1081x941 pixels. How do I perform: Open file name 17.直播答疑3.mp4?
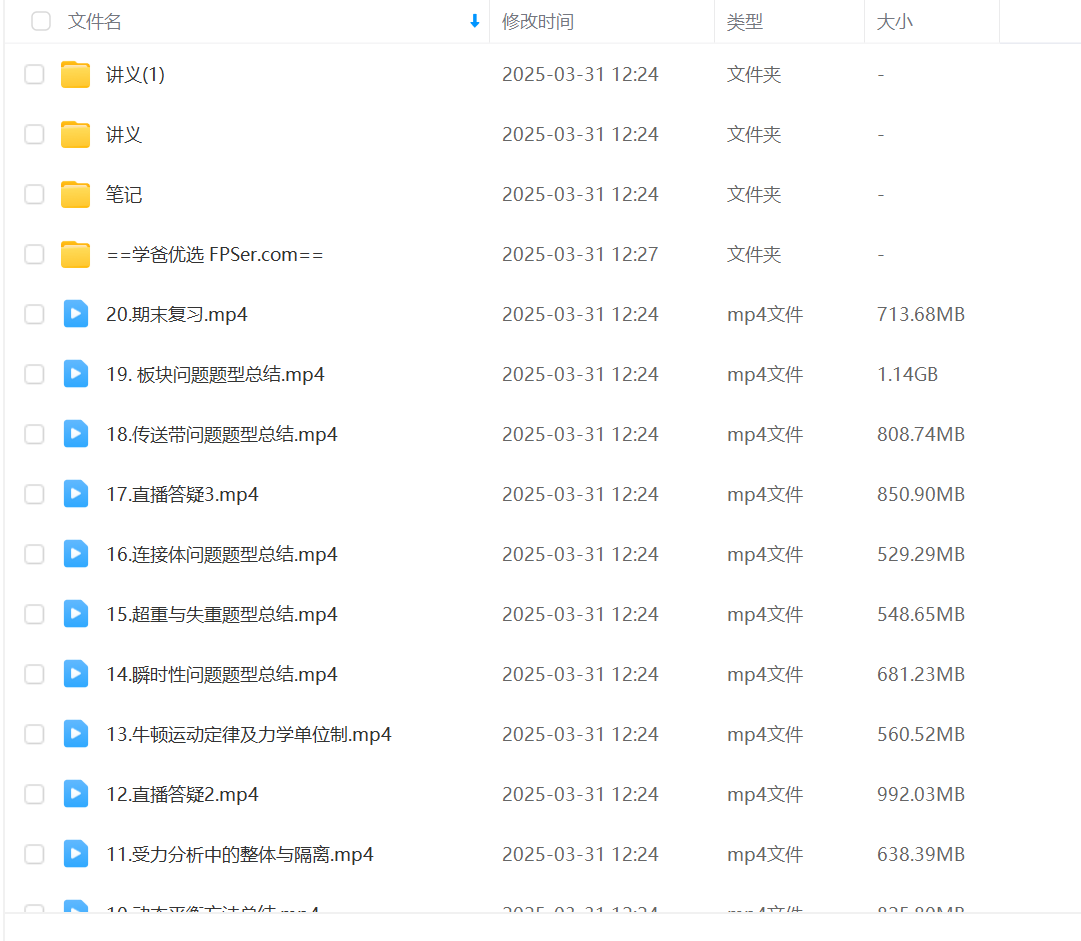coord(182,494)
